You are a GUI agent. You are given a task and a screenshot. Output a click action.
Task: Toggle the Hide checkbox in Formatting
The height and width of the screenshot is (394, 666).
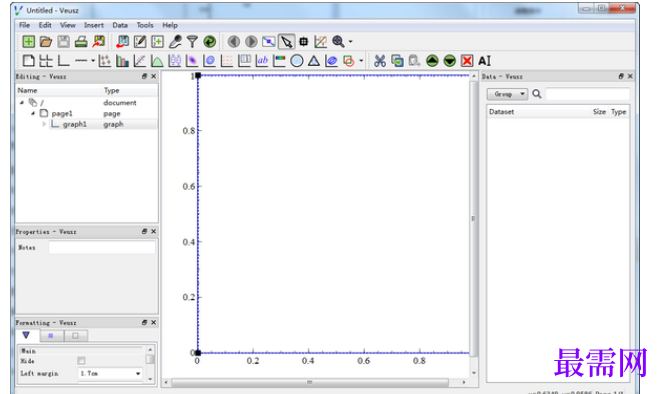[81, 361]
